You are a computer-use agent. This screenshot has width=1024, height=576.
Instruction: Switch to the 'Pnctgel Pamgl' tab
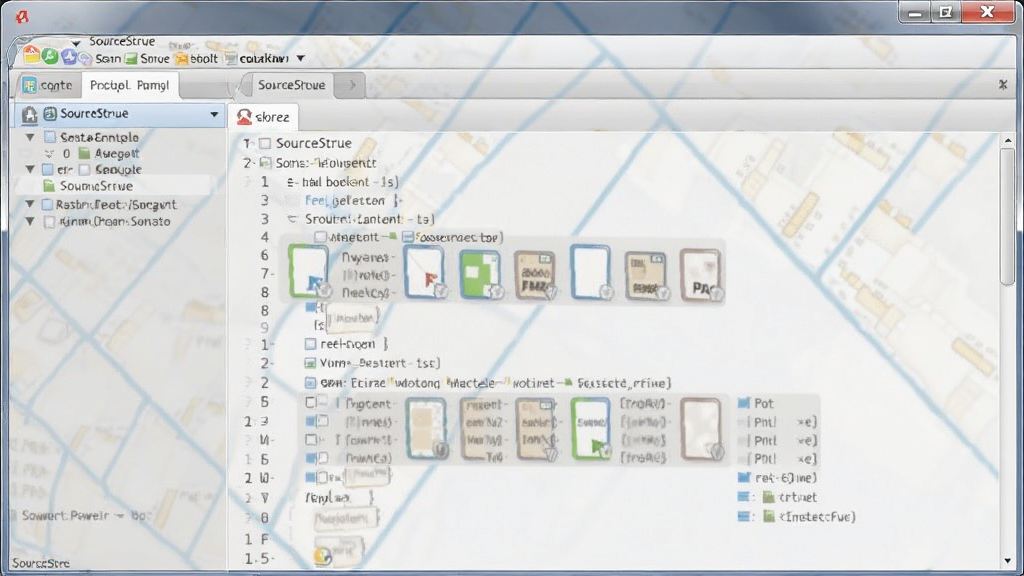129,86
